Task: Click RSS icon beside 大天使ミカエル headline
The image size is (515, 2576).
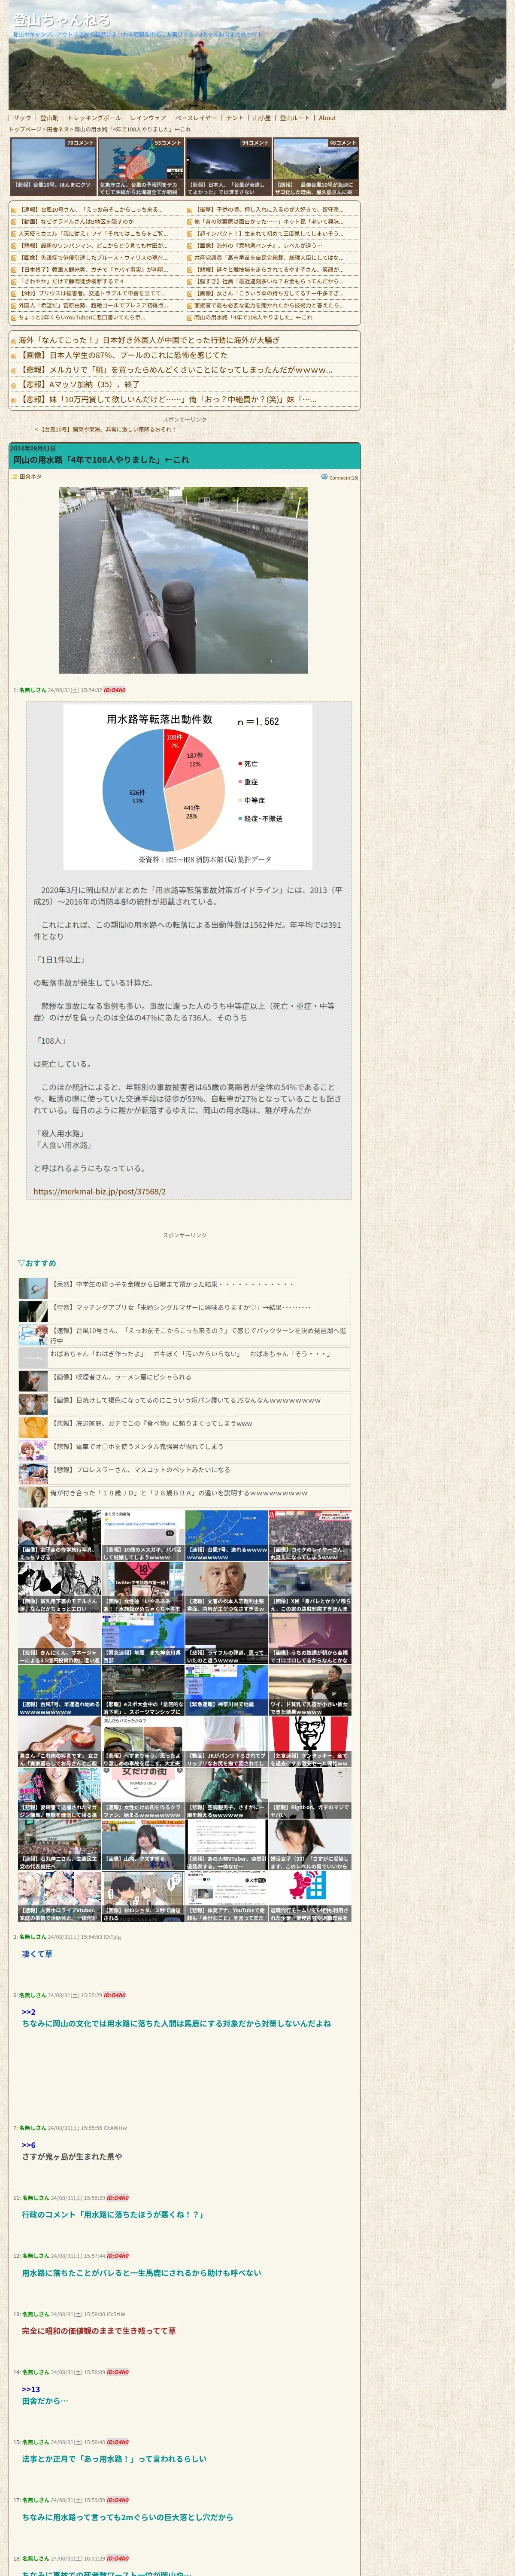Action: point(14,234)
